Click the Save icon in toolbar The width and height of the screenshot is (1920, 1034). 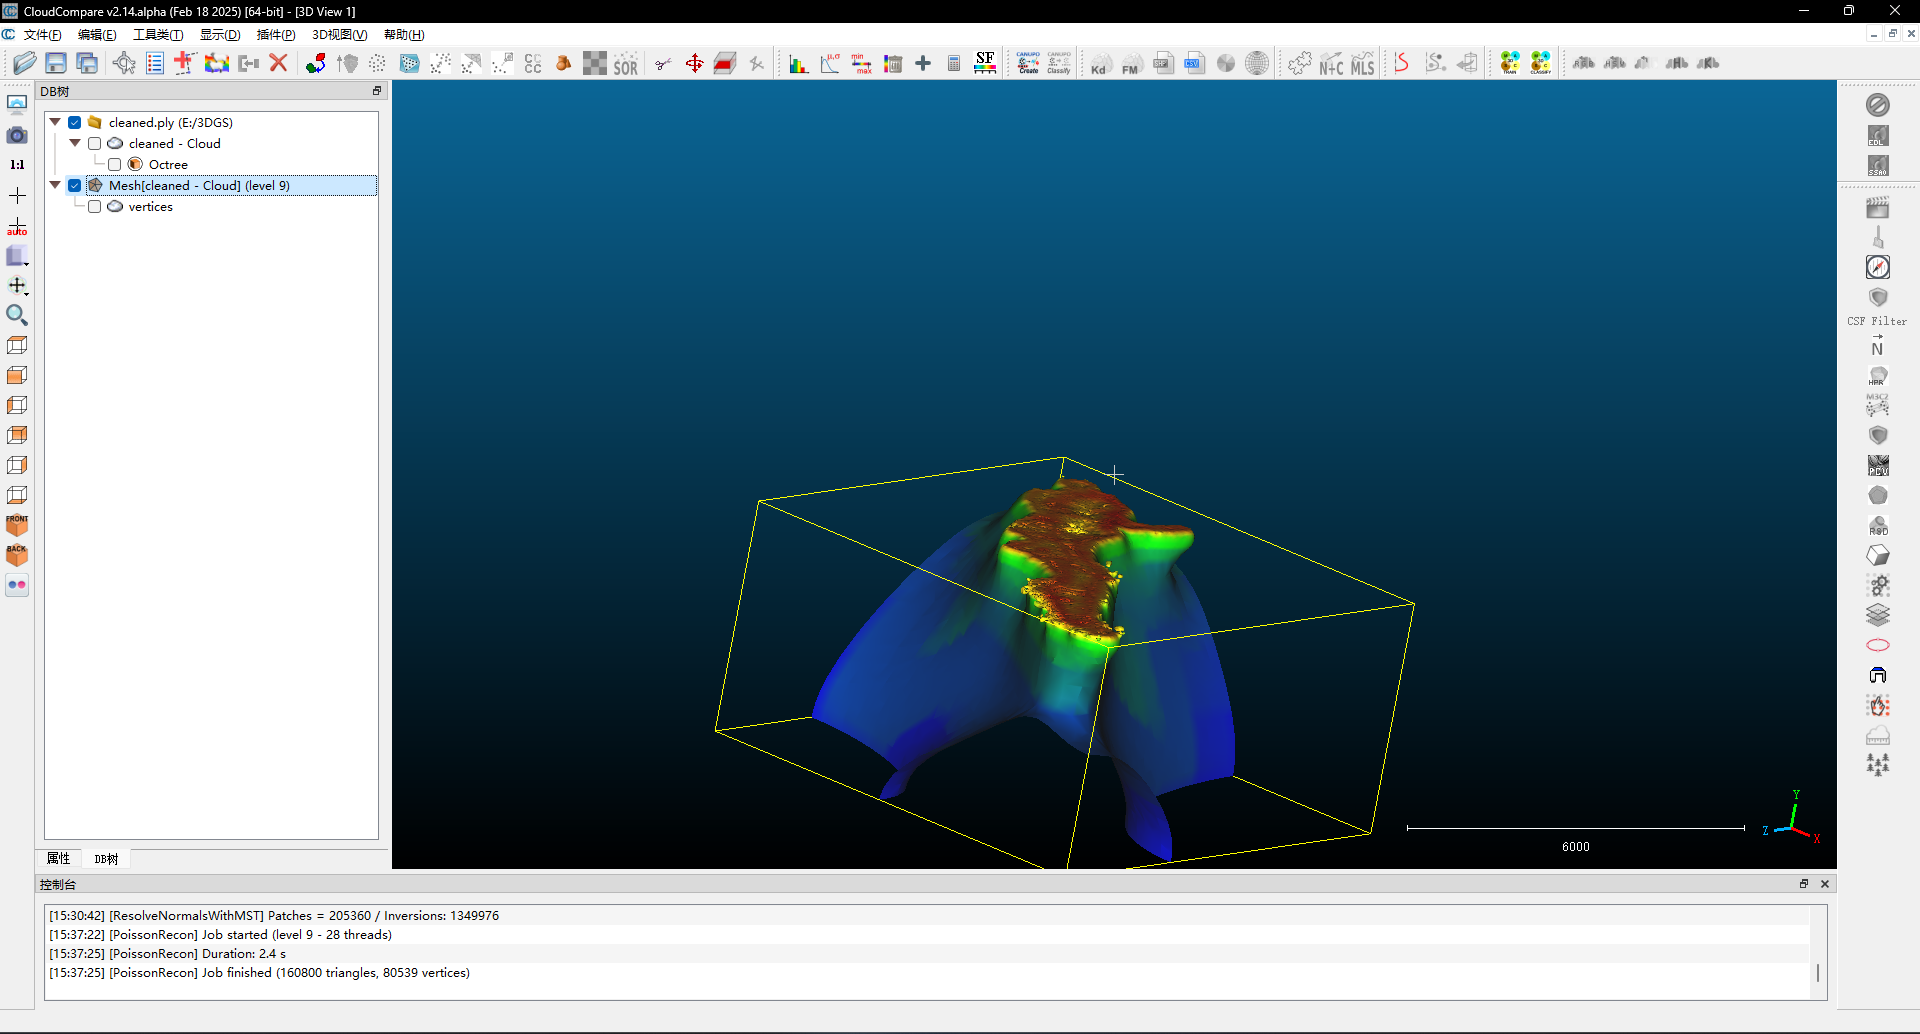click(x=56, y=63)
